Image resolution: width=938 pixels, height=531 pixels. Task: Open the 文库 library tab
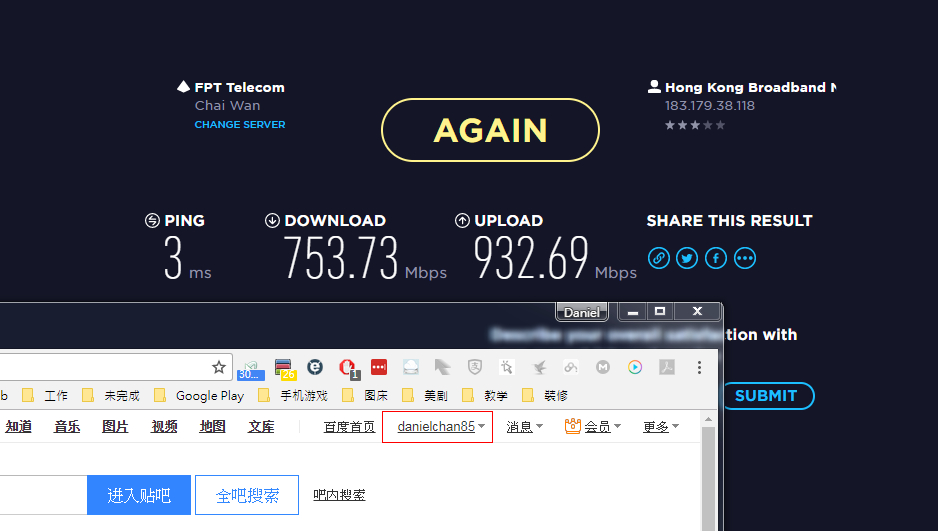coord(261,426)
